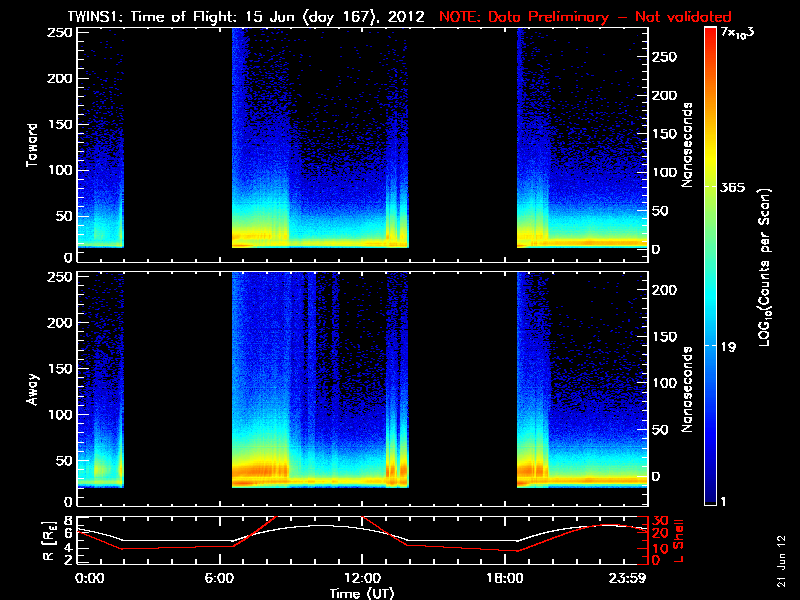
Task: Click the LOG10 Counts per Scan label
Action: 765,267
